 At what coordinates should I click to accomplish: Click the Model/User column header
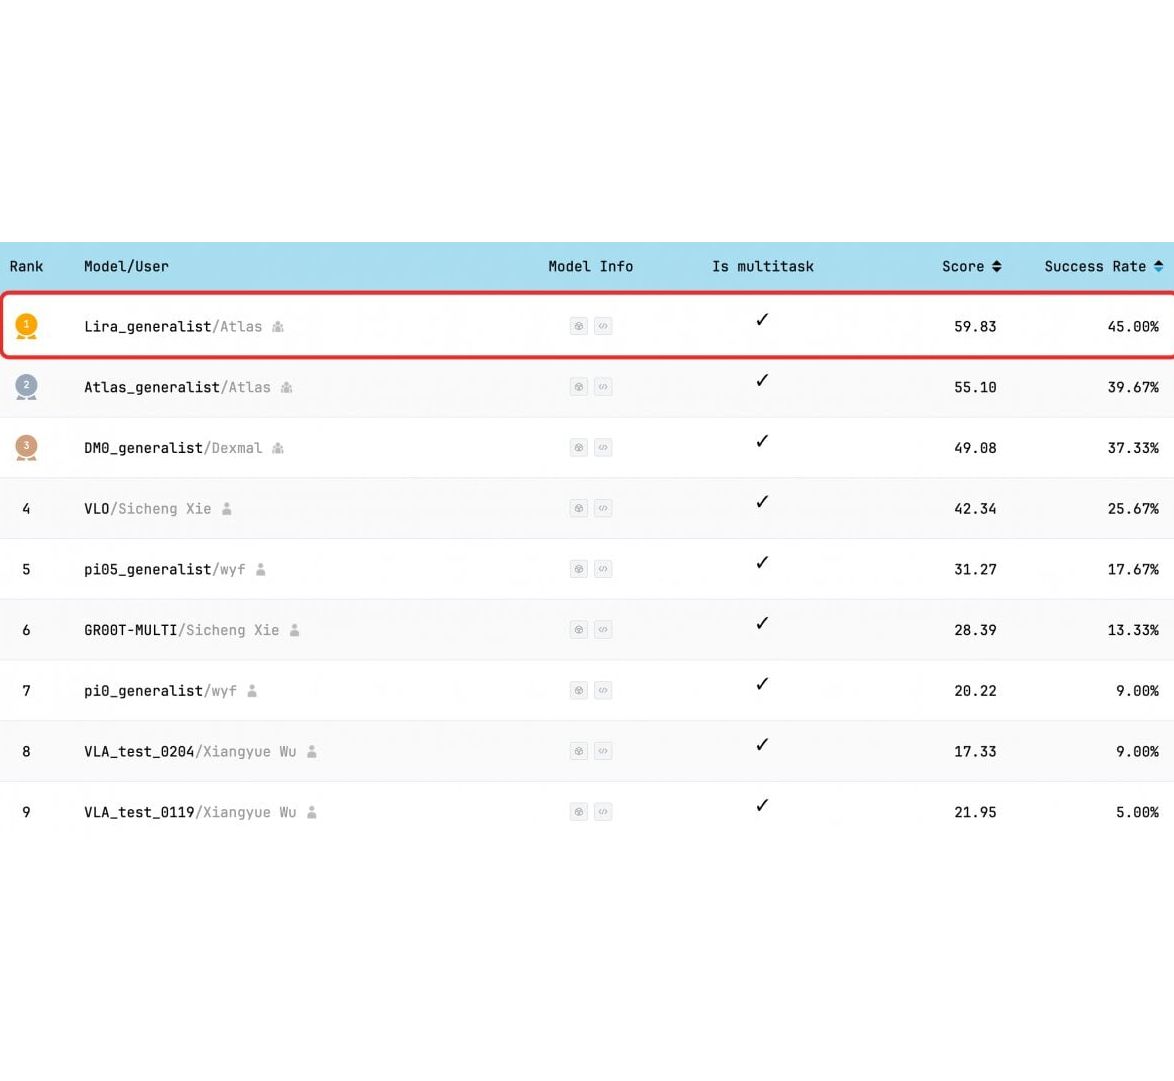point(126,267)
